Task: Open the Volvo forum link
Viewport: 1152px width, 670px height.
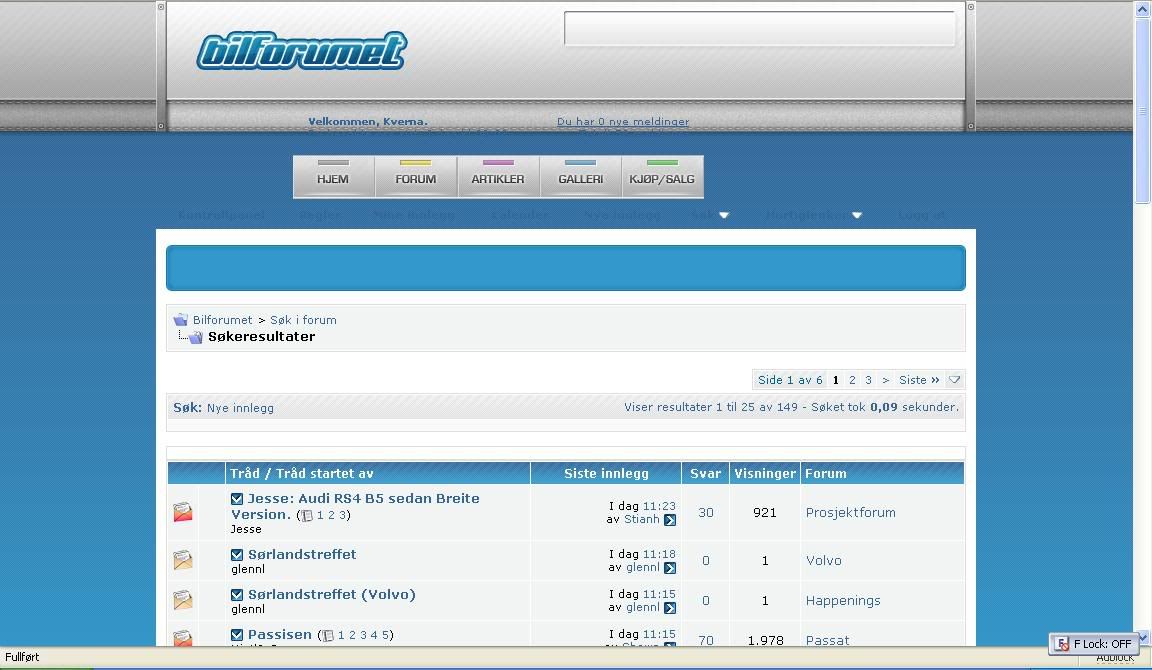Action: click(x=824, y=561)
